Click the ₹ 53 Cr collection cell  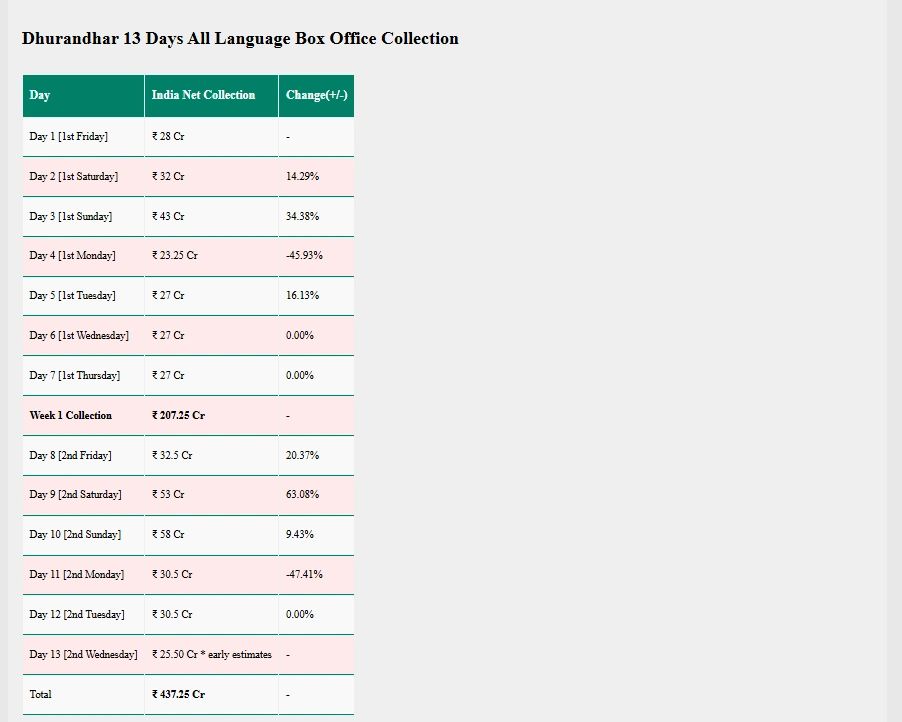click(168, 495)
